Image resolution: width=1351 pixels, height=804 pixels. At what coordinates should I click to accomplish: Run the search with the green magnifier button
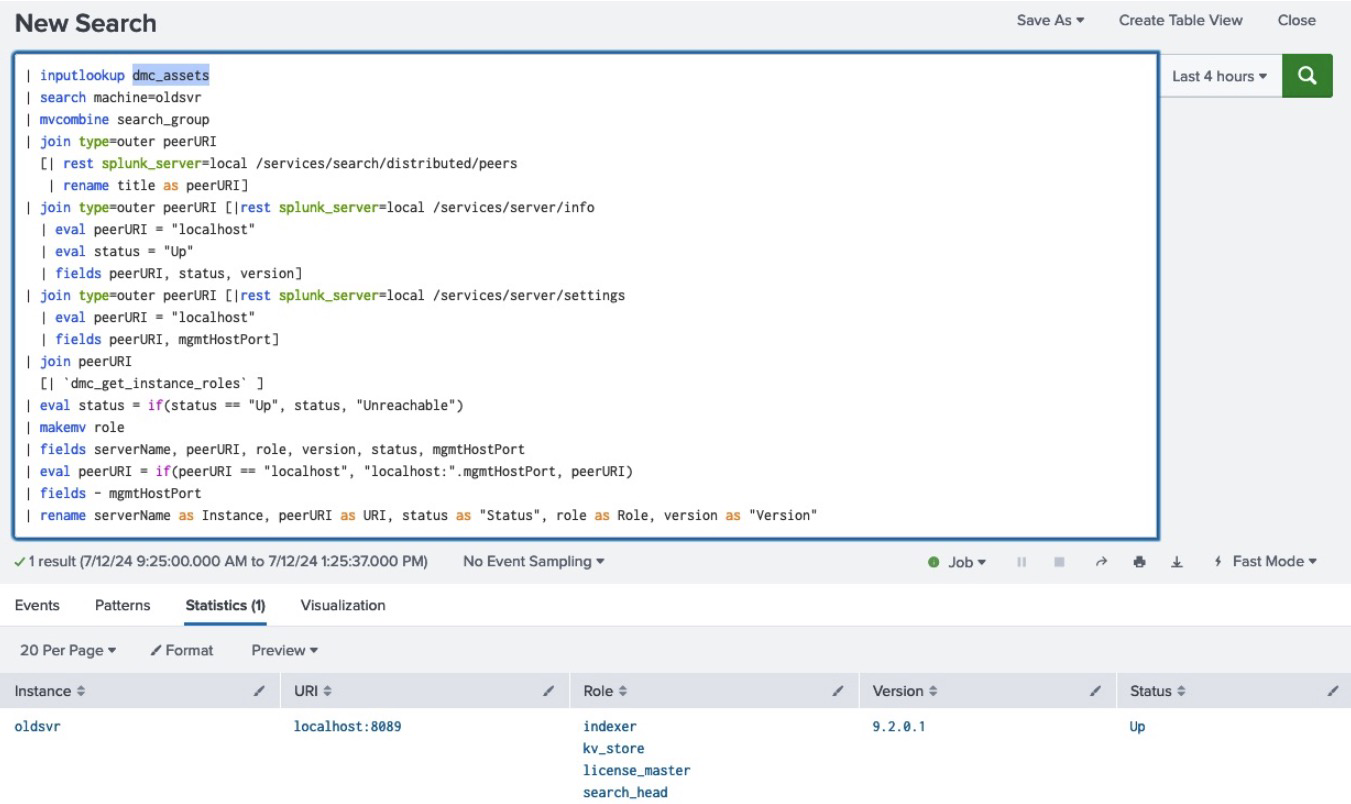(1307, 76)
